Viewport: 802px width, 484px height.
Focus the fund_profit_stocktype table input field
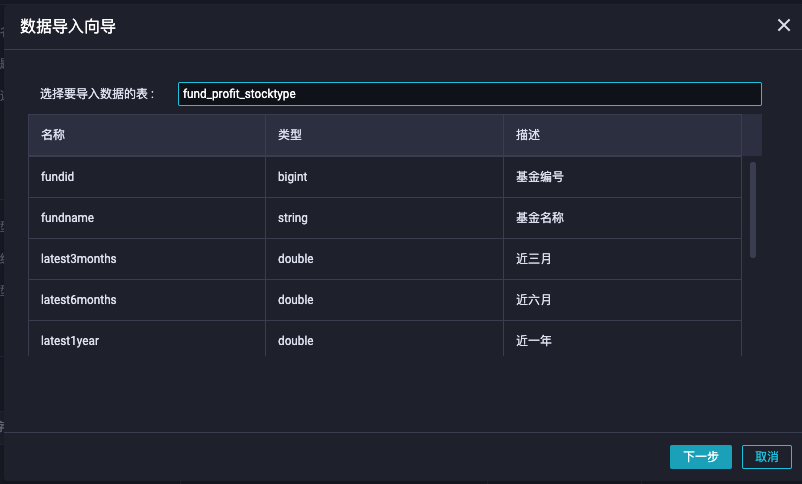470,94
